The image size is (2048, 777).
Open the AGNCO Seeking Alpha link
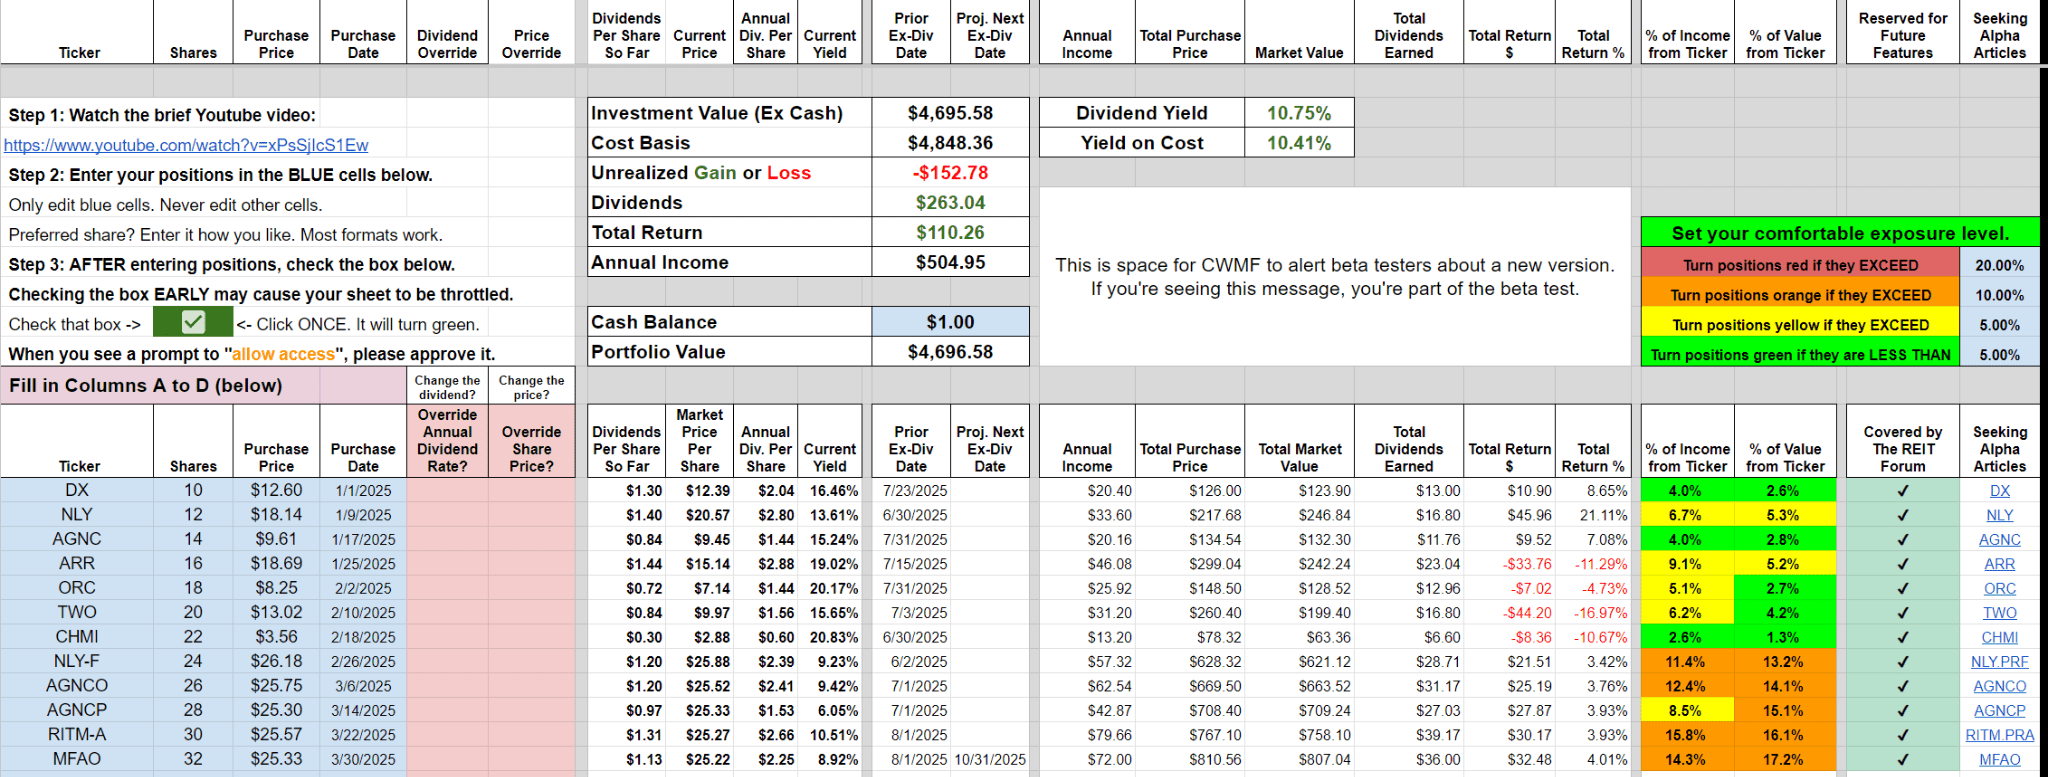pyautogui.click(x=1999, y=686)
